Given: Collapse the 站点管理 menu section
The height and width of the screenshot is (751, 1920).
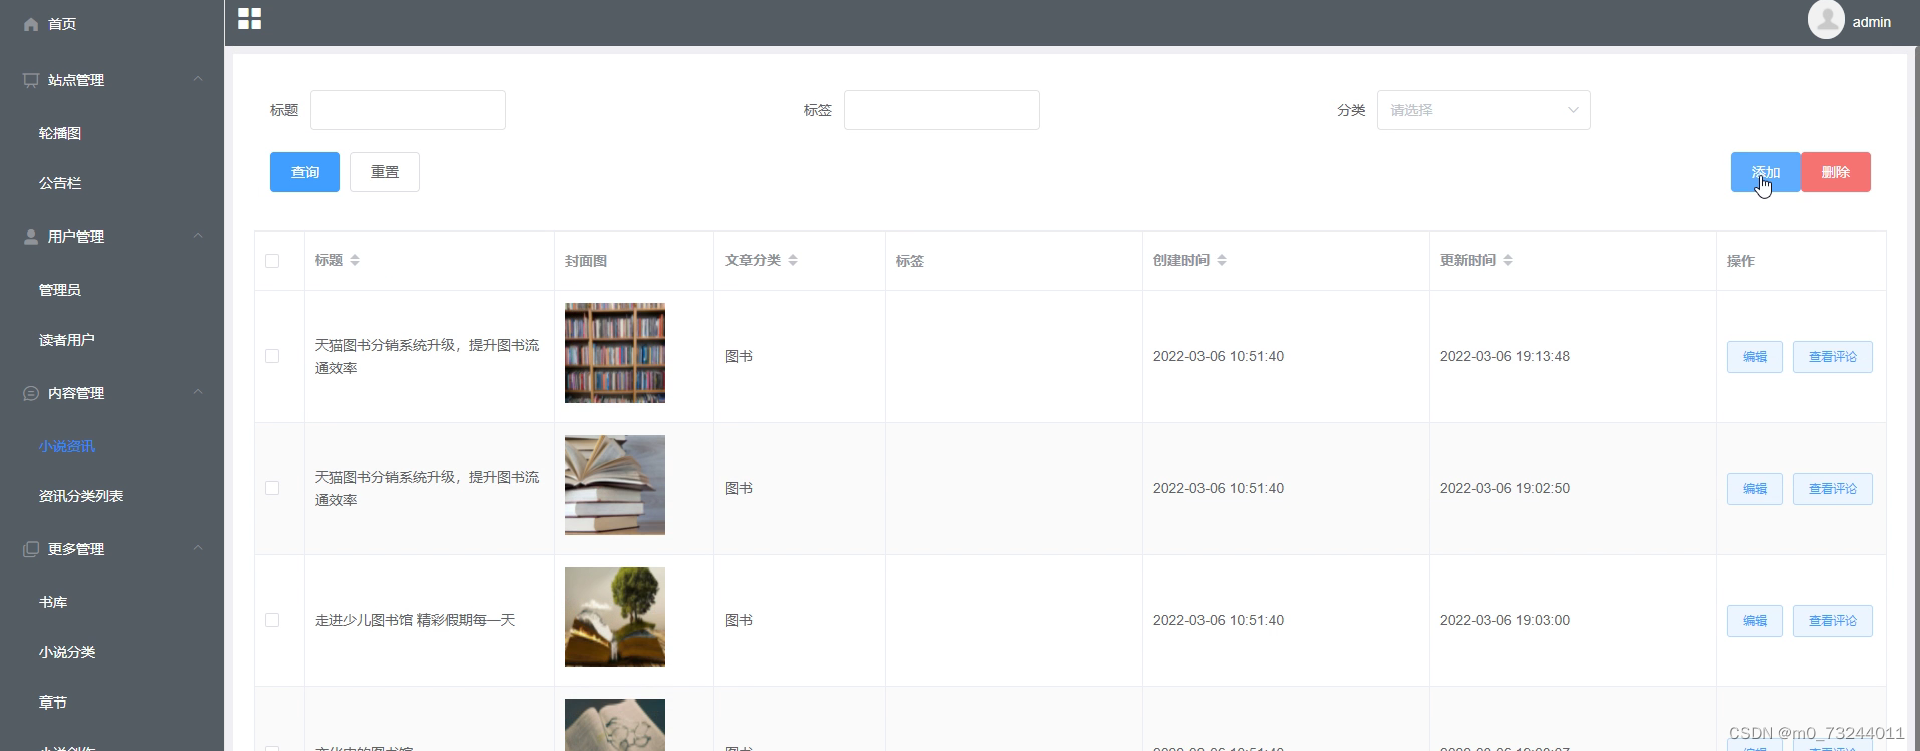Looking at the screenshot, I should (x=198, y=79).
